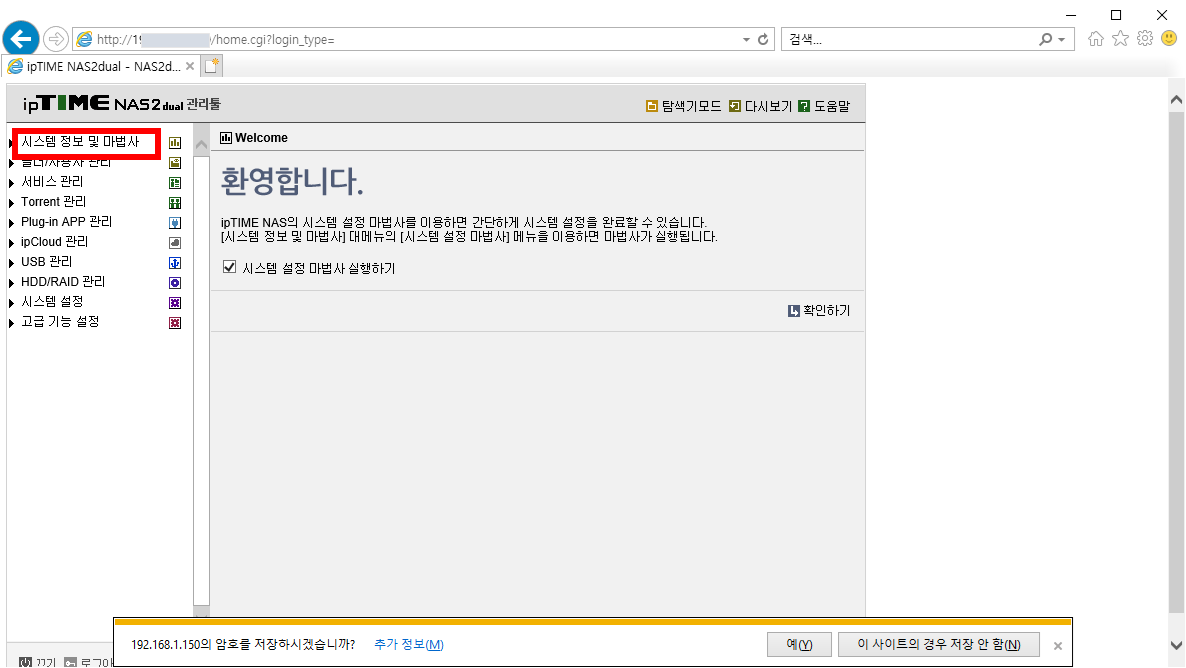This screenshot has width=1186, height=668.
Task: Click the 다시보기 link
Action: pos(760,107)
